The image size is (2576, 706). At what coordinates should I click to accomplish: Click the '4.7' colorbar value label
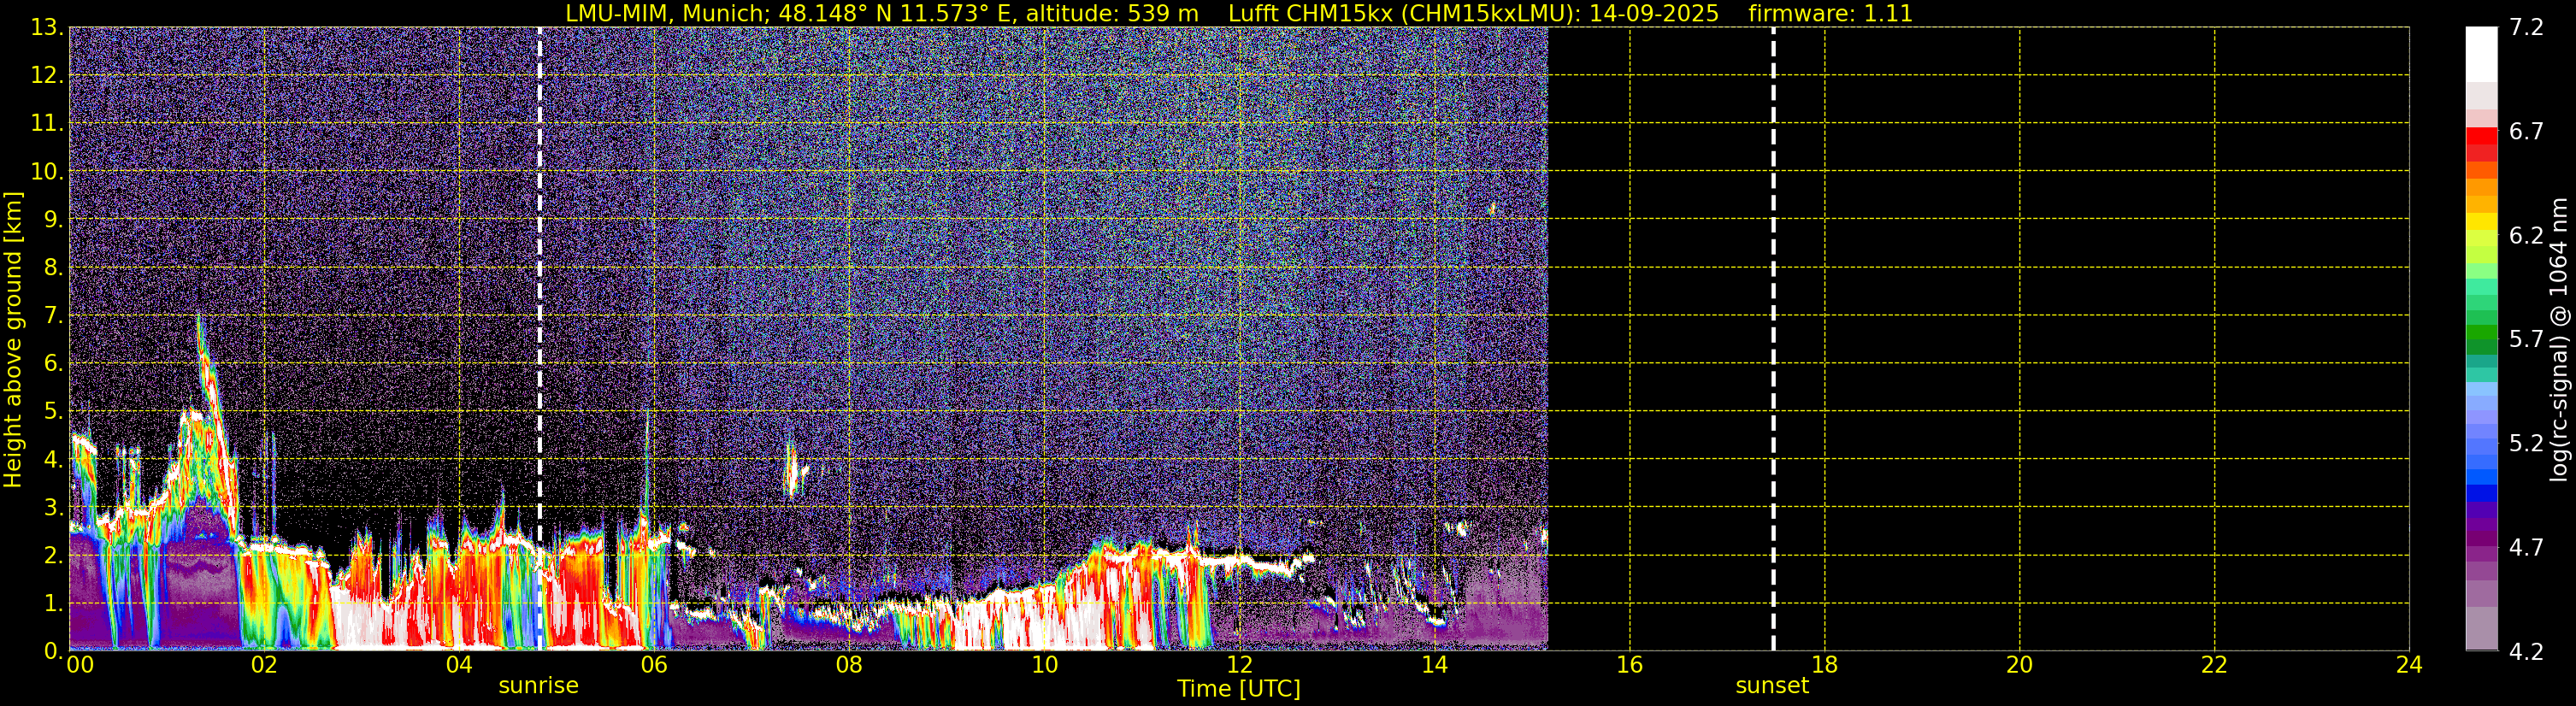tap(2526, 547)
